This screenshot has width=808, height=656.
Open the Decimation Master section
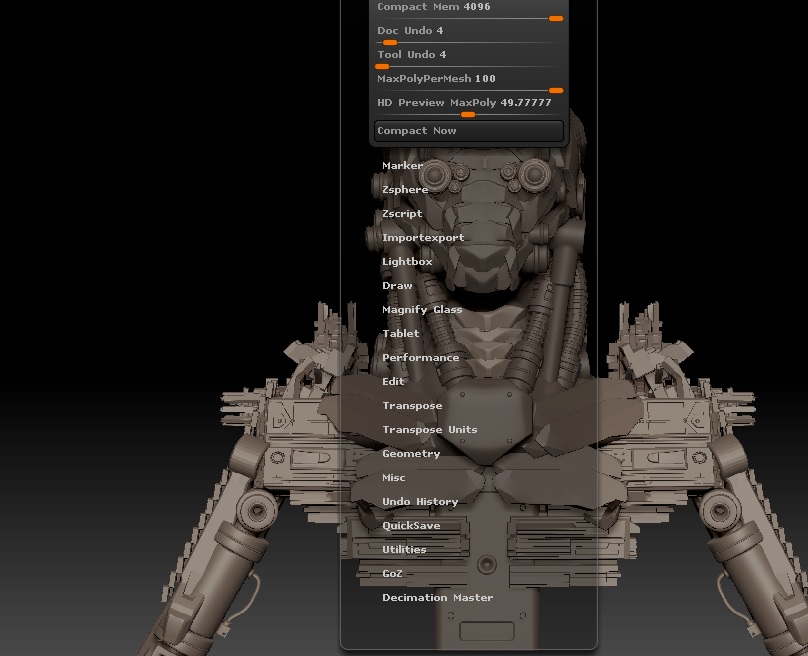click(x=437, y=597)
